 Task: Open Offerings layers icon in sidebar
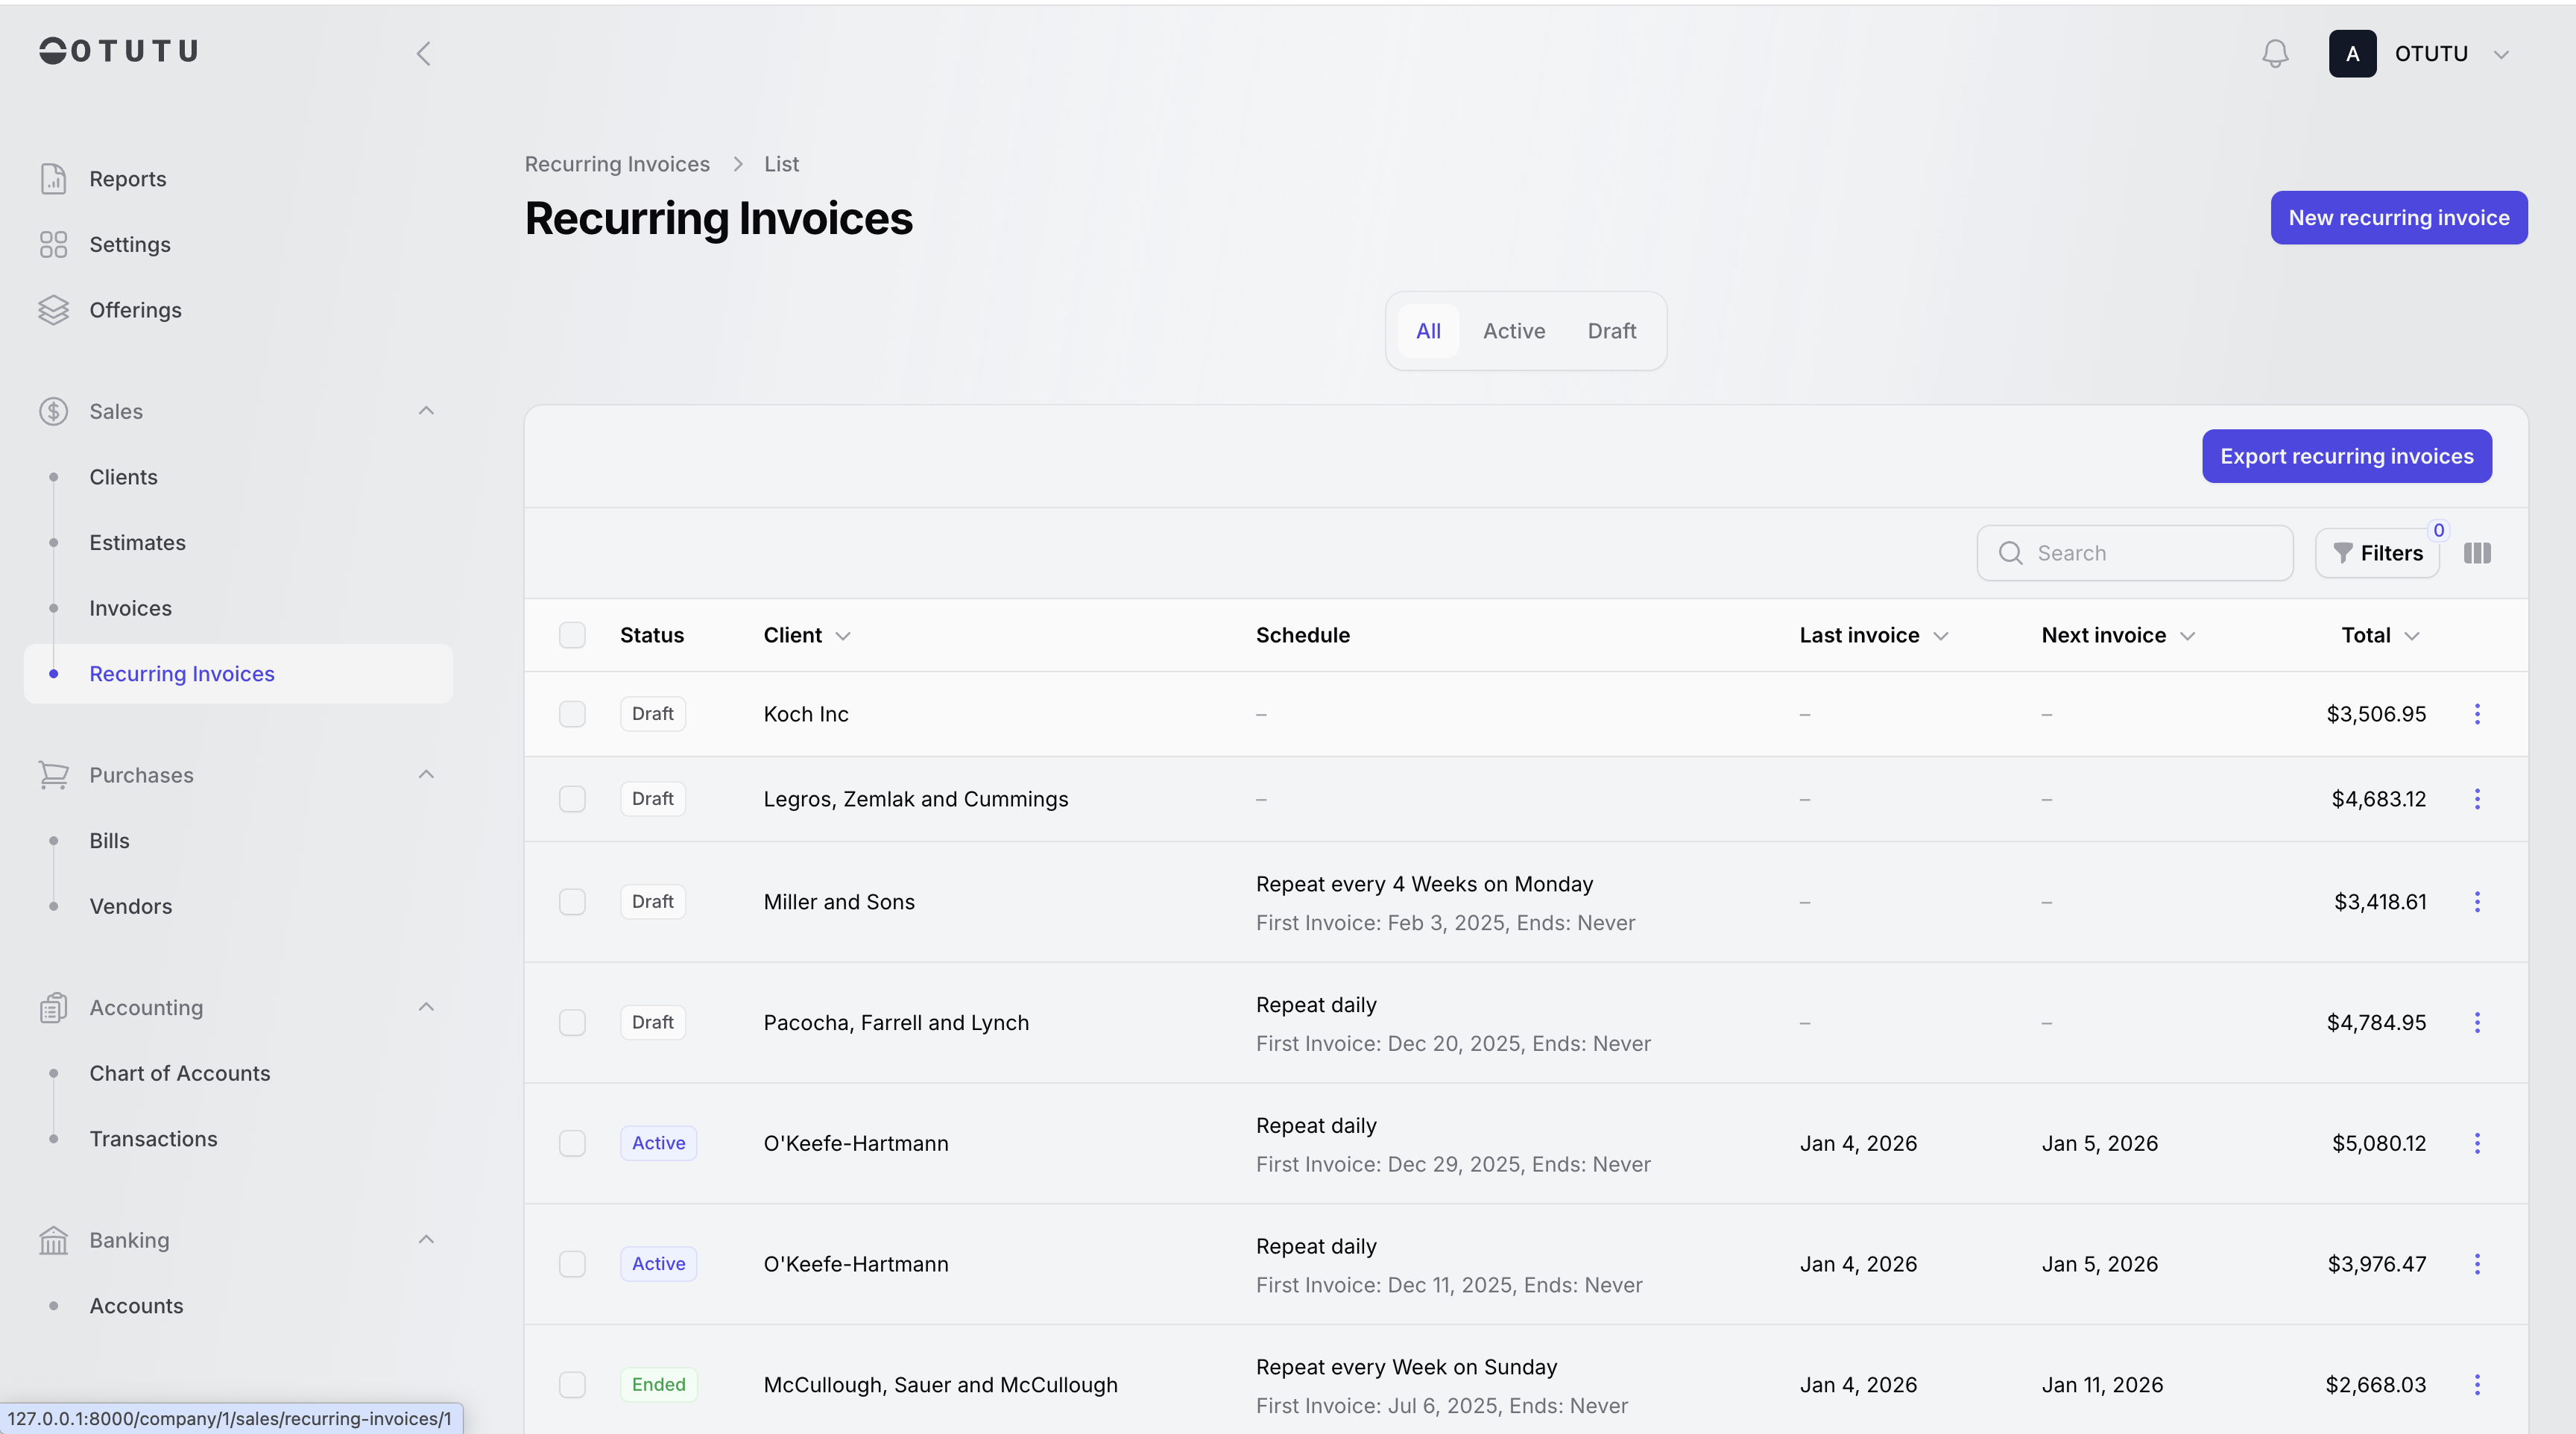click(x=53, y=310)
